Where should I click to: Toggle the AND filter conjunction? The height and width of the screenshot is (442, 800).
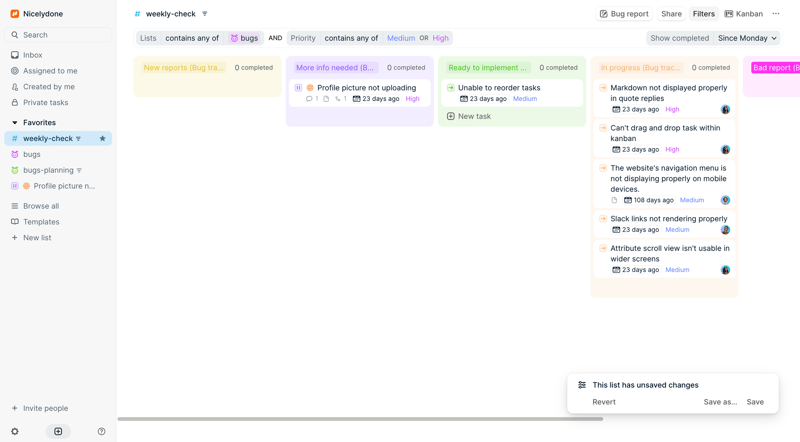(x=275, y=38)
